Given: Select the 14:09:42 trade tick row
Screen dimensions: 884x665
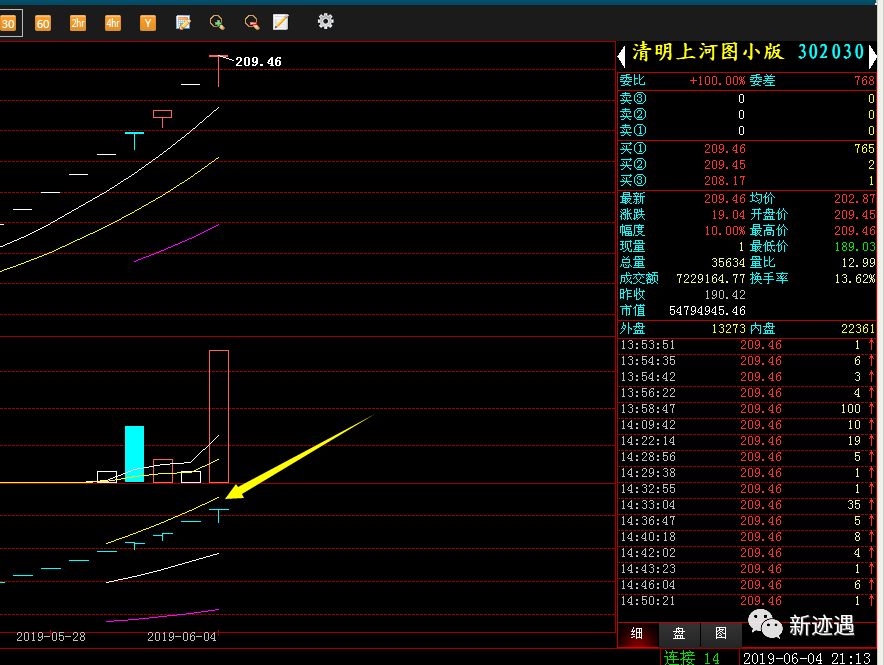Looking at the screenshot, I should tap(747, 425).
